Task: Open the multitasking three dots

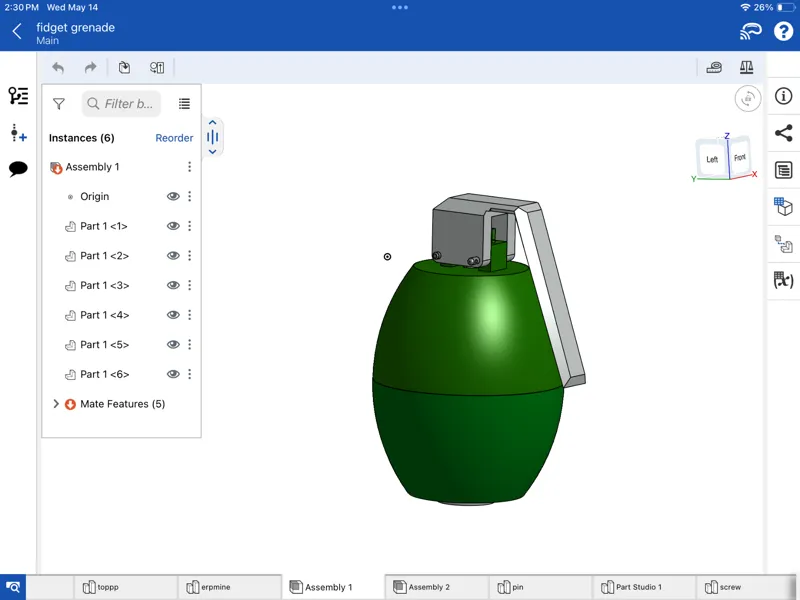Action: click(x=399, y=7)
